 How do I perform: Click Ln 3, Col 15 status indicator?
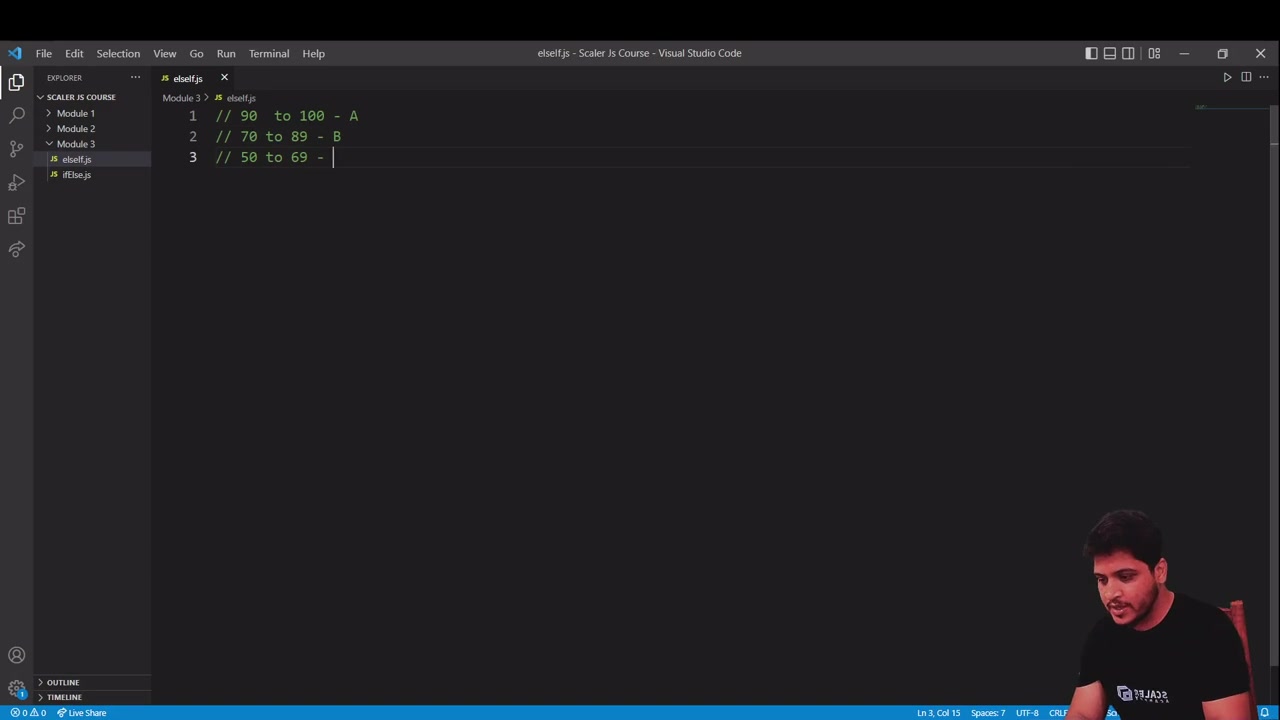tap(938, 713)
